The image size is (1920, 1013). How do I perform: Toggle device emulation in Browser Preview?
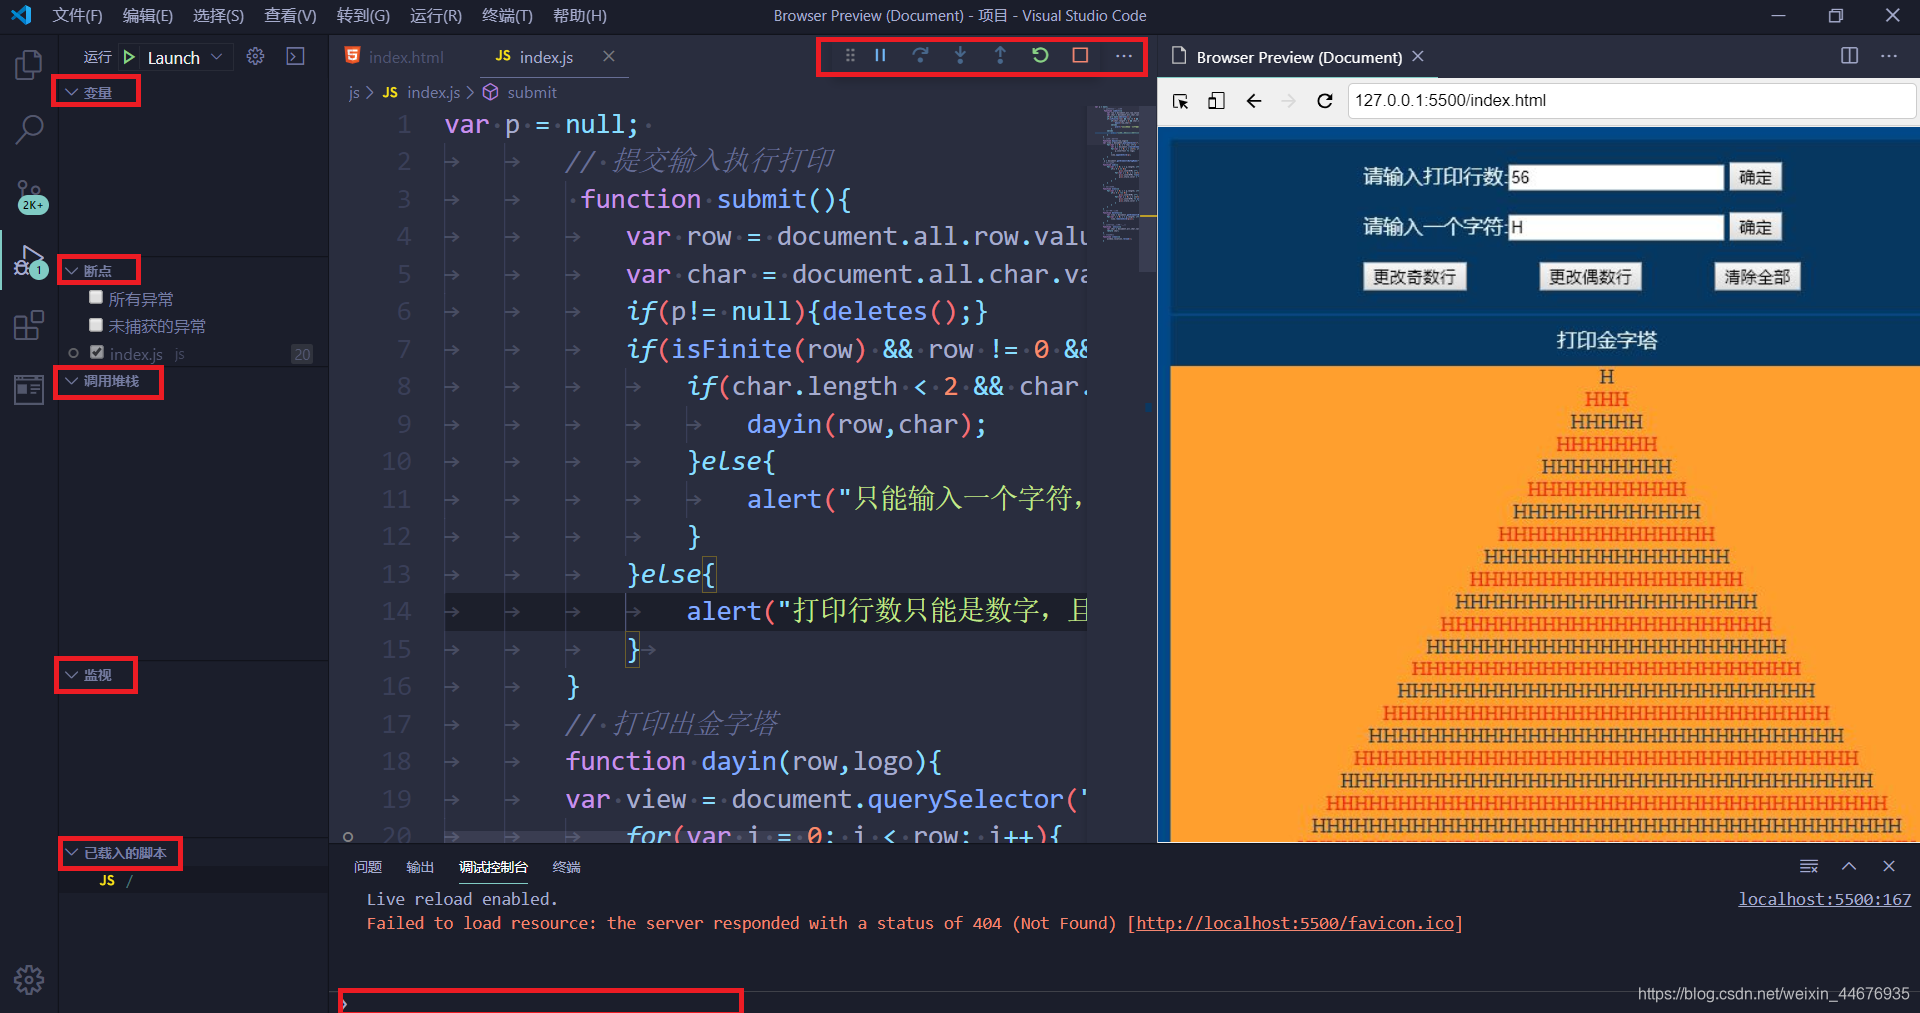click(x=1217, y=101)
